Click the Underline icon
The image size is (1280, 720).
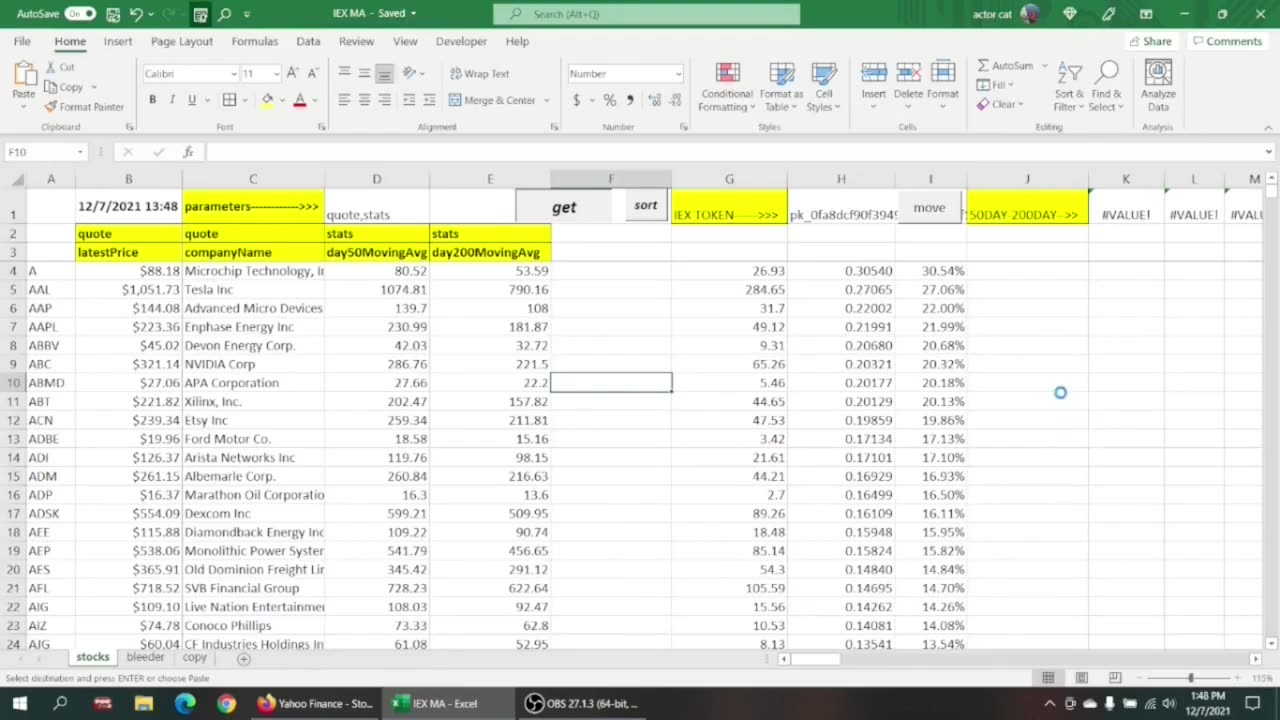point(191,100)
